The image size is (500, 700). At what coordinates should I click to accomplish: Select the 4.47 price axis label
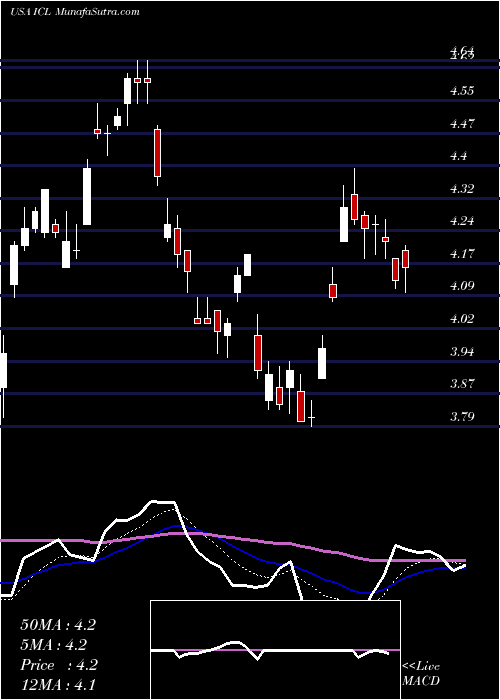pos(462,124)
